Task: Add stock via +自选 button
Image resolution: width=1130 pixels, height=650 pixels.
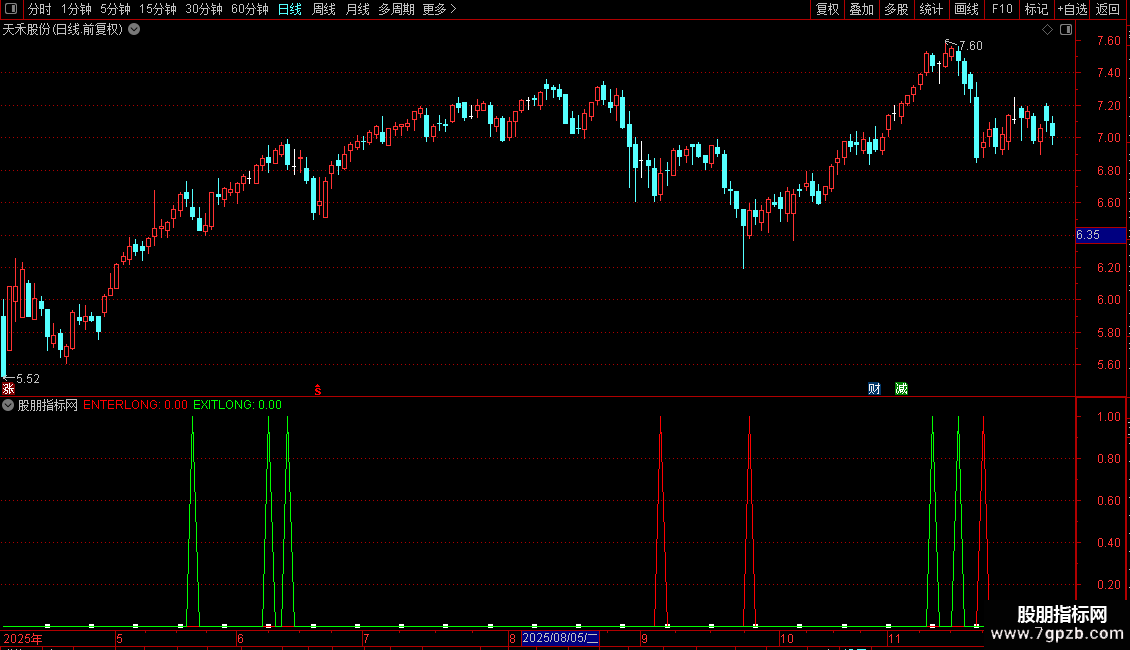Action: [x=1072, y=9]
